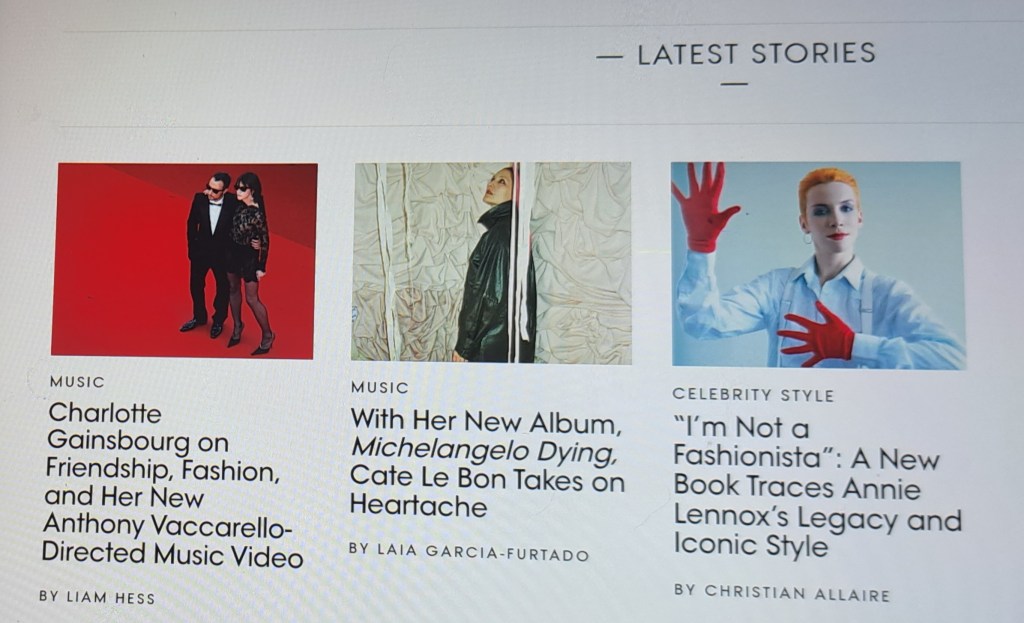This screenshot has height=623, width=1024.
Task: Open the "I'm Not a Fashionista" headline
Action: click(x=818, y=487)
